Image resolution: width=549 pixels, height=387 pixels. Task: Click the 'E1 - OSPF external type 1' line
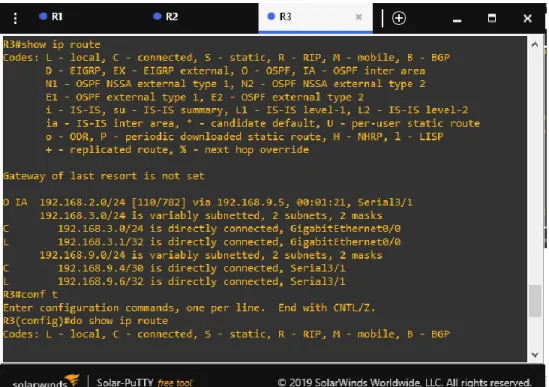(x=205, y=97)
